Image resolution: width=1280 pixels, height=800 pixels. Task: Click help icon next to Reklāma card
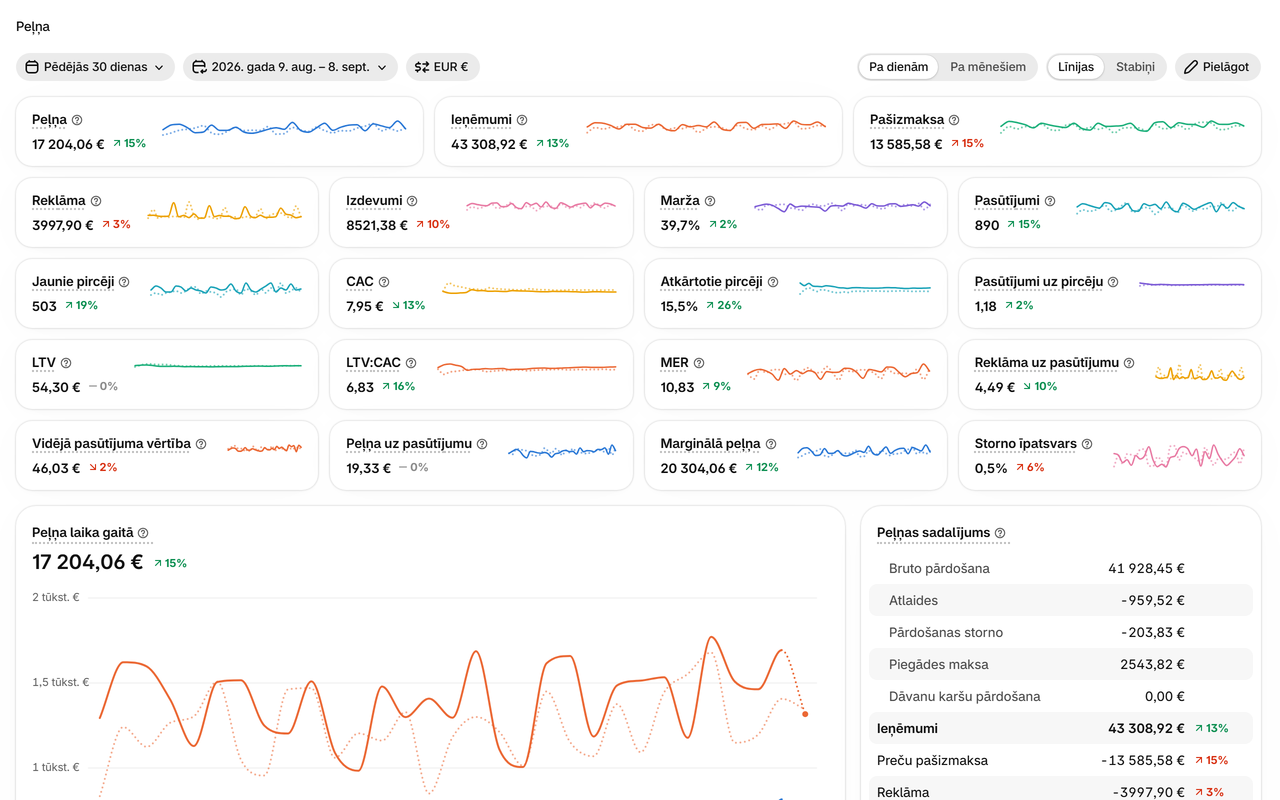pos(96,201)
